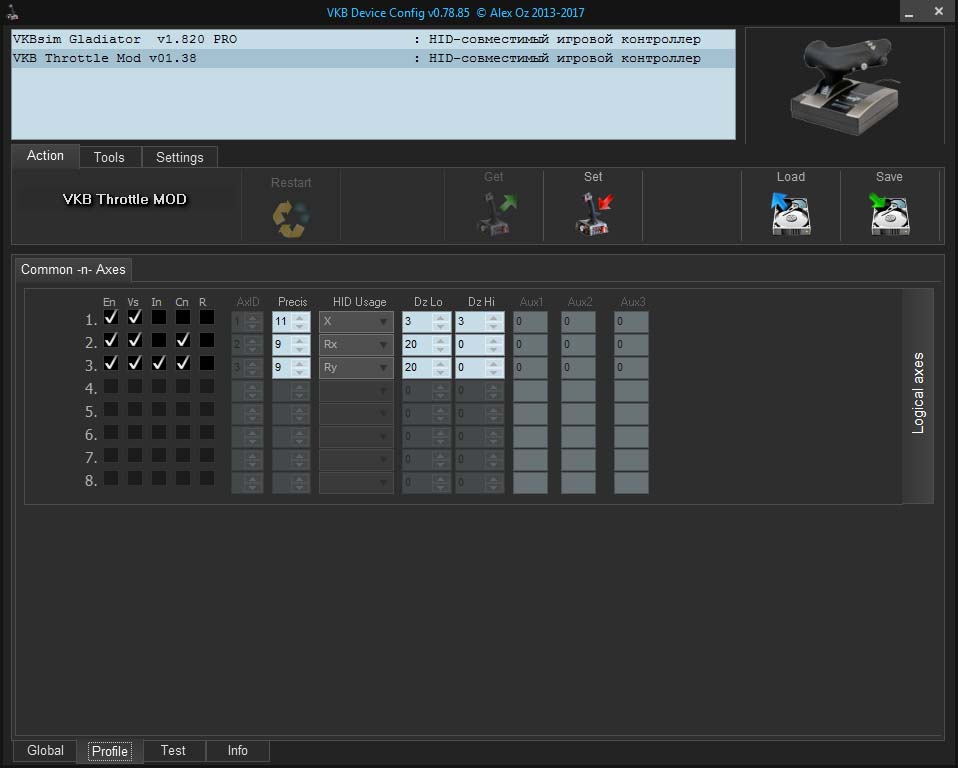Click the VKB Throttle MOD device label

pyautogui.click(x=125, y=199)
